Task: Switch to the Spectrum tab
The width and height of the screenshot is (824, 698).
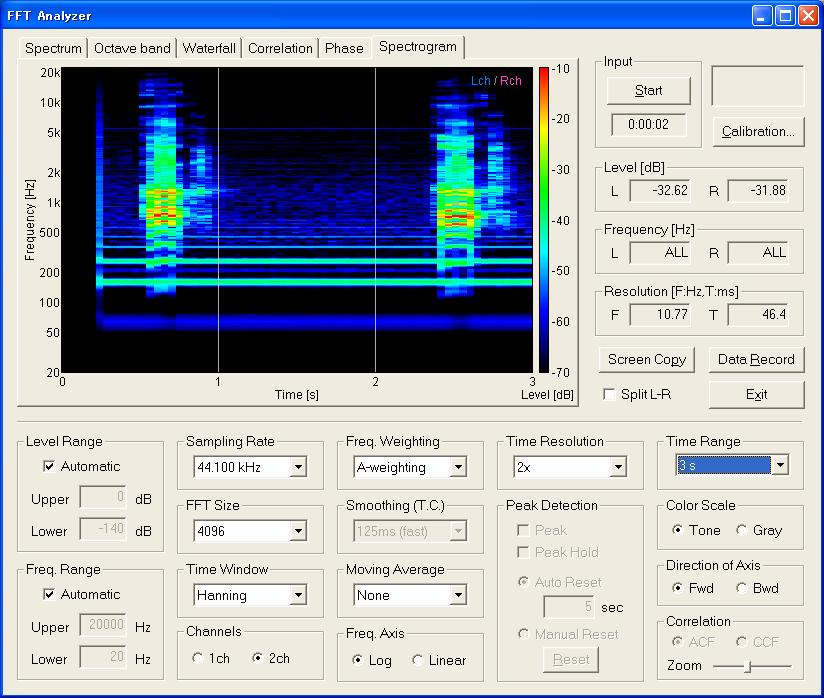Action: pyautogui.click(x=53, y=48)
